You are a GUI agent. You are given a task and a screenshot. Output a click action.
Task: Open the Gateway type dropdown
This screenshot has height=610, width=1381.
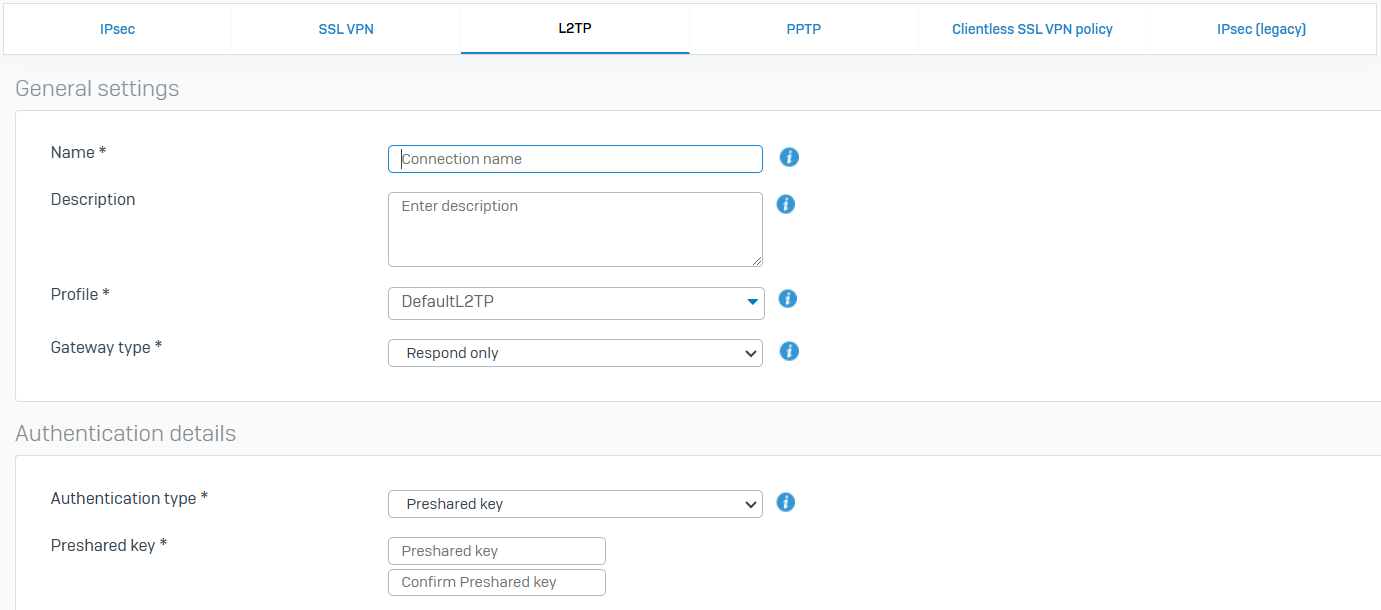(x=575, y=353)
